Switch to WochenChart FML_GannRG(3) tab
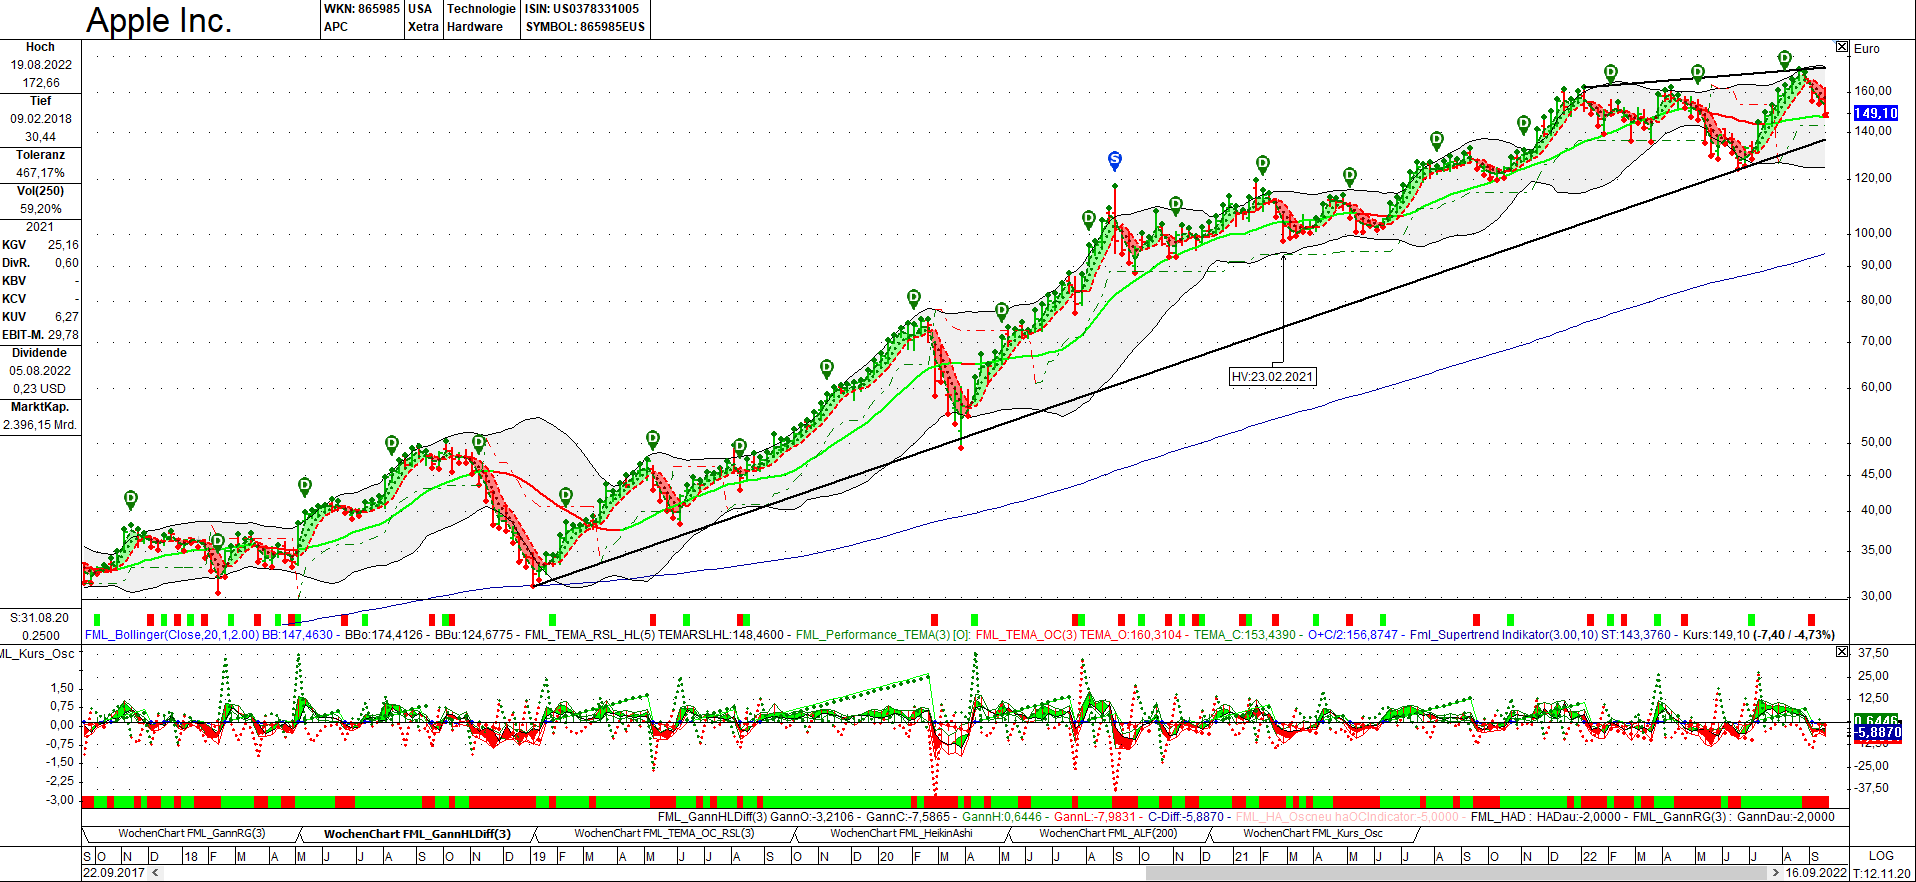This screenshot has width=1916, height=882. [191, 833]
